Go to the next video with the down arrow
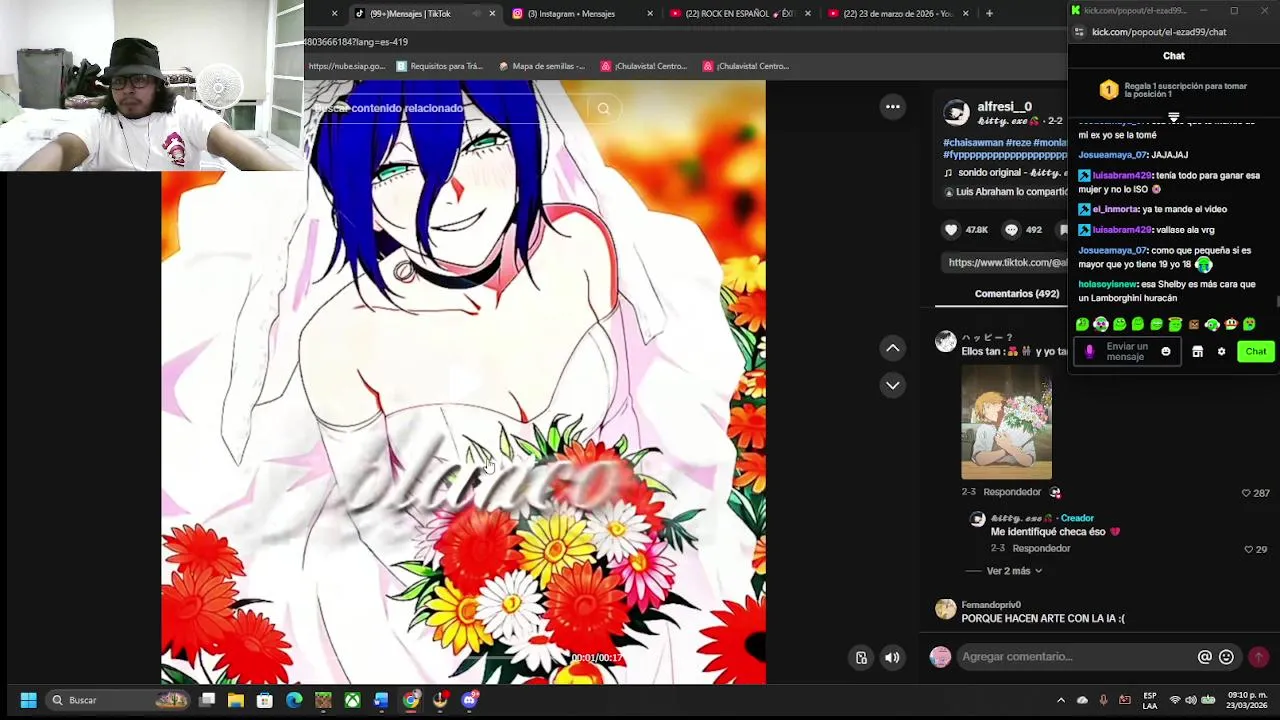The height and width of the screenshot is (720, 1280). coord(892,385)
